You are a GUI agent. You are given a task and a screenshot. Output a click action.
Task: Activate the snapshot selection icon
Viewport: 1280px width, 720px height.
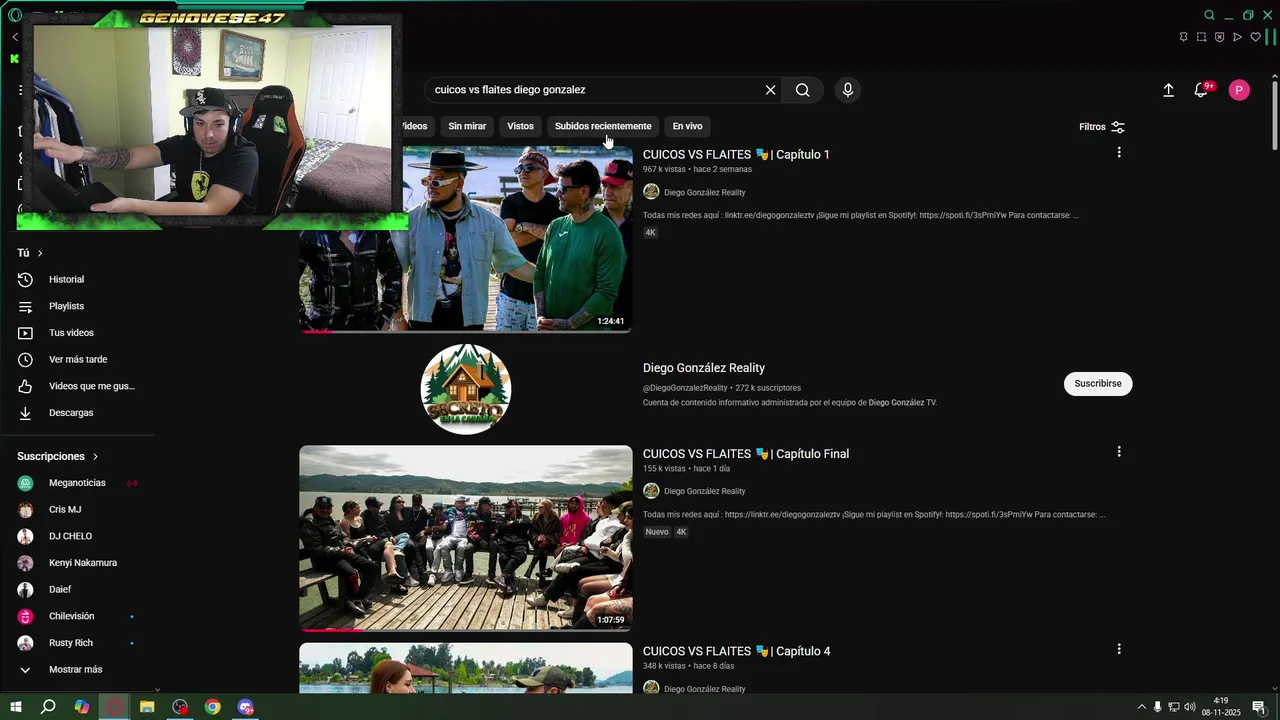tap(1201, 37)
